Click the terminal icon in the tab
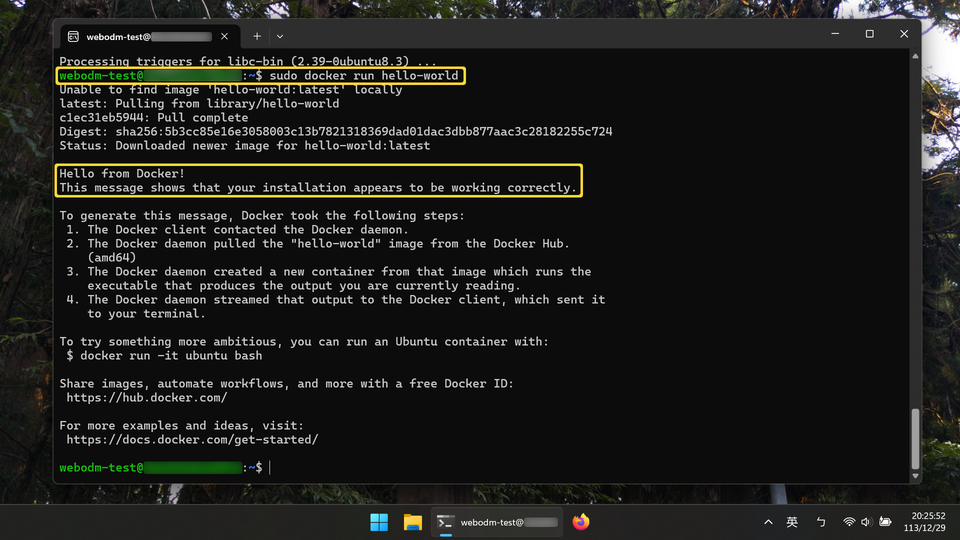Image resolution: width=960 pixels, height=540 pixels. point(73,37)
